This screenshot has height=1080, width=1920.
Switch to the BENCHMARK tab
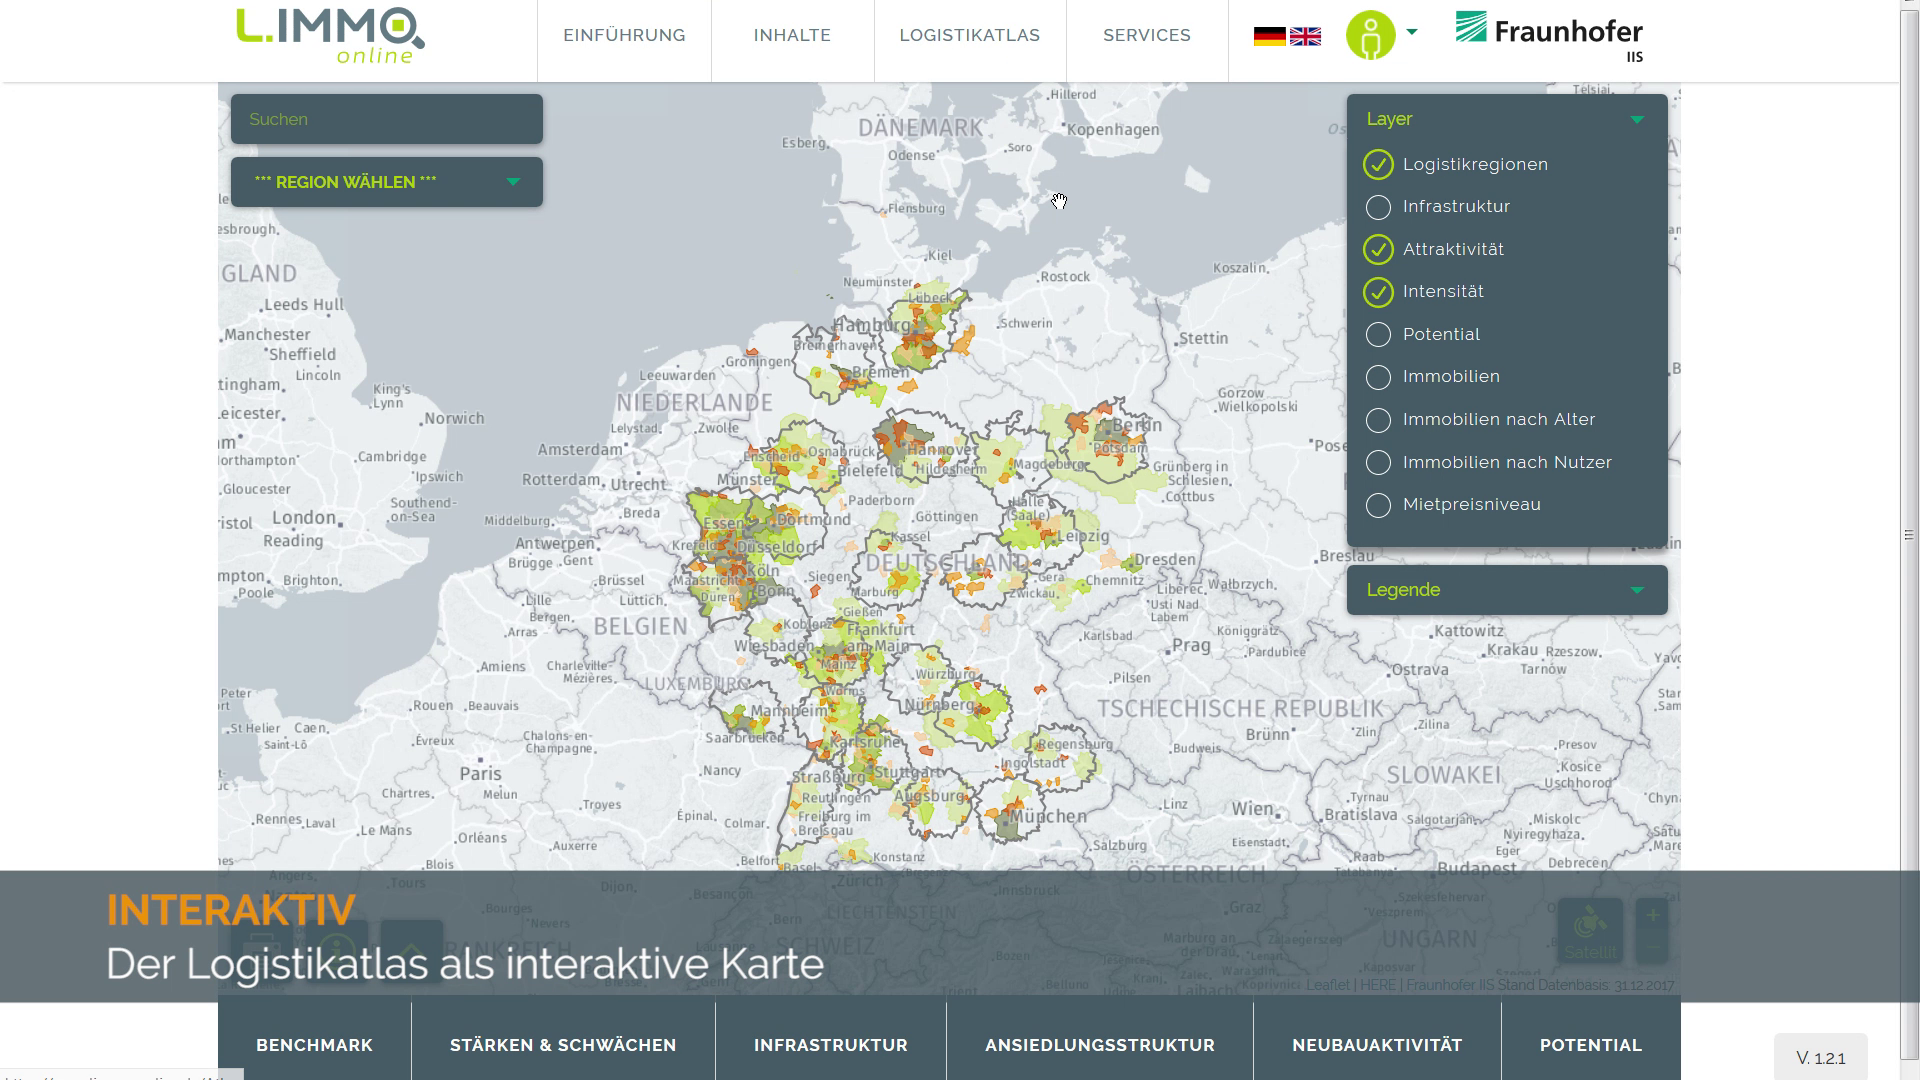point(314,1045)
